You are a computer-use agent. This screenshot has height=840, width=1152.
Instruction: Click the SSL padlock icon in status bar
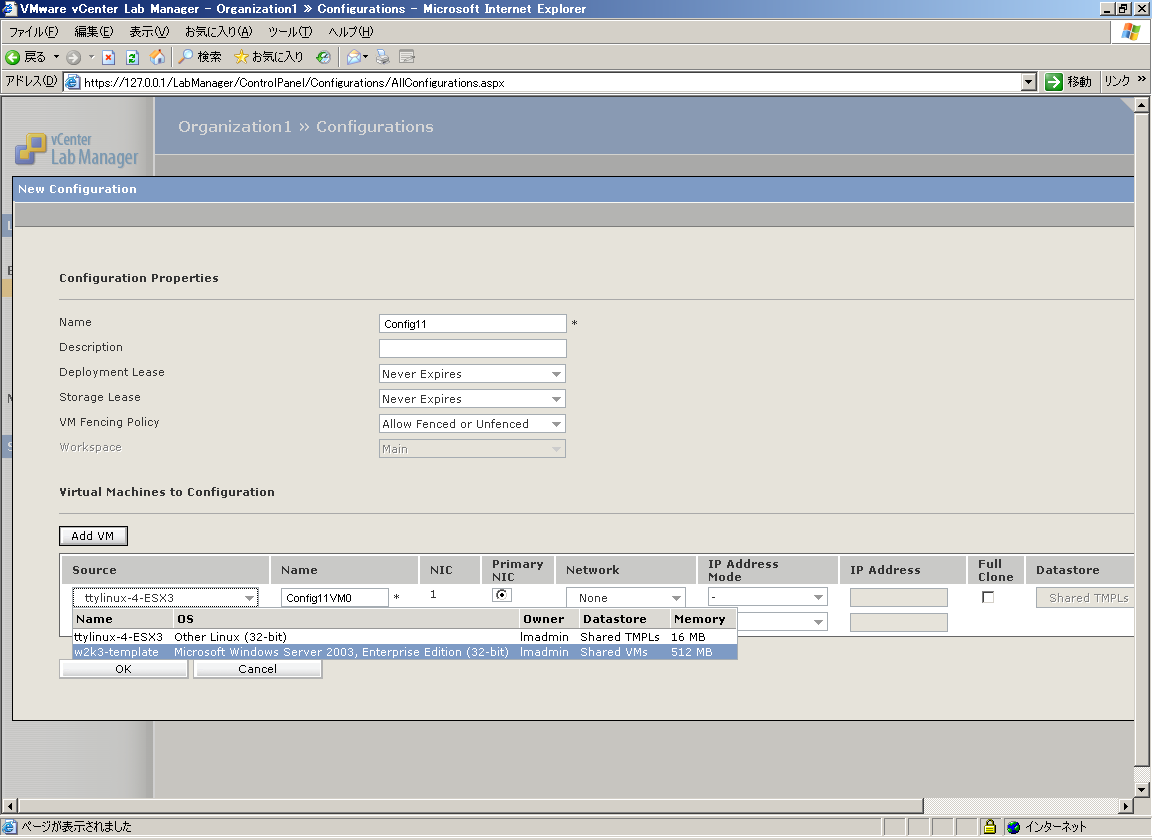point(990,827)
